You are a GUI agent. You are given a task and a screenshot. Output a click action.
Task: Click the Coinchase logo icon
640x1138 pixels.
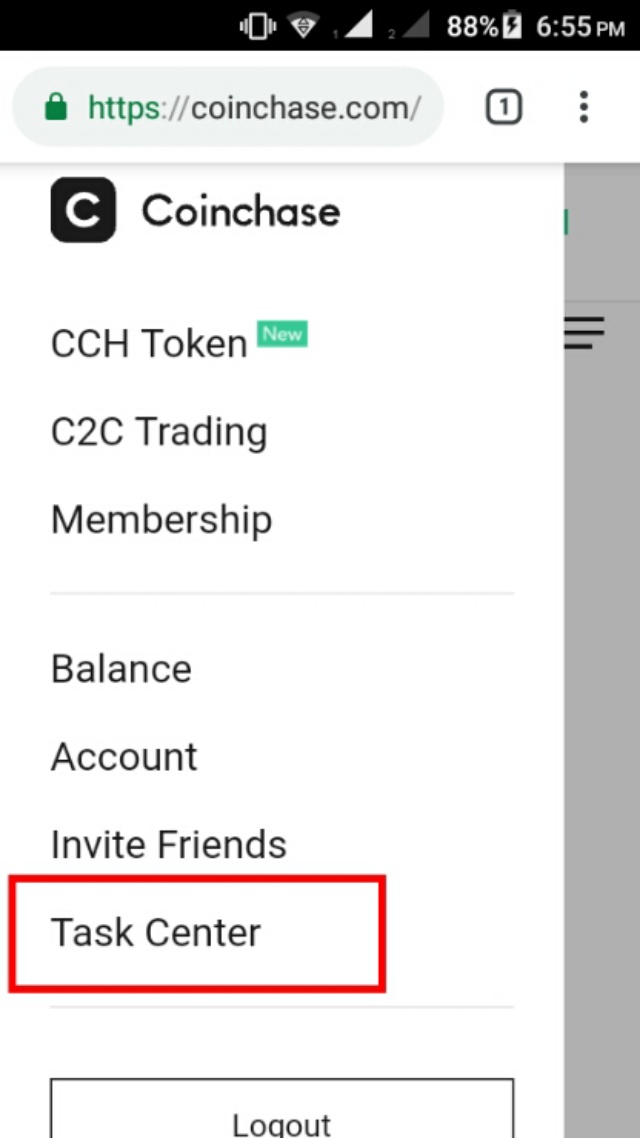pyautogui.click(x=83, y=210)
